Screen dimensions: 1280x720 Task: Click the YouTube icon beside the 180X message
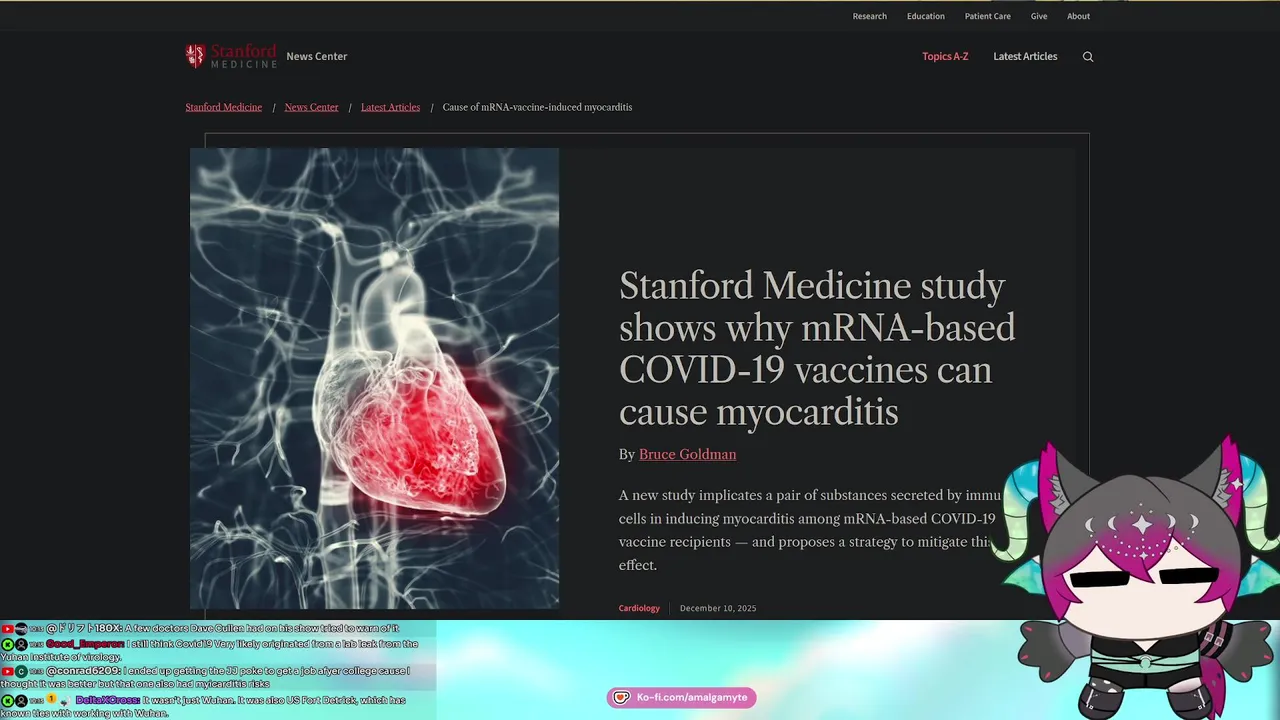(7, 628)
